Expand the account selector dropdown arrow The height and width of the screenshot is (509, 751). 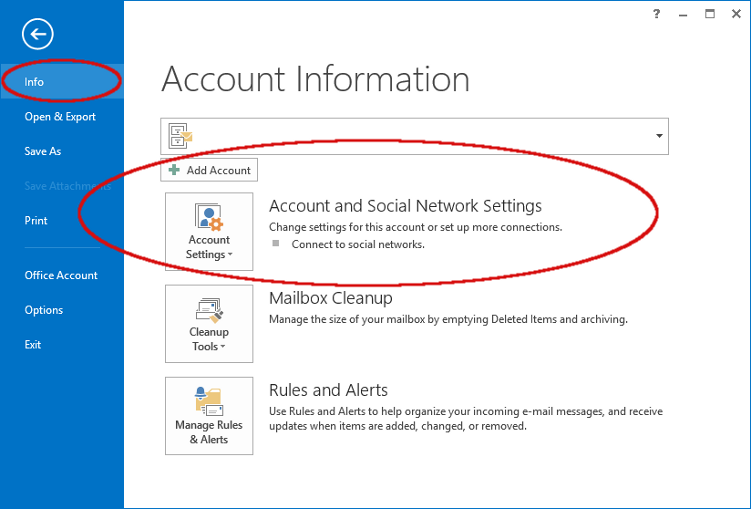click(659, 136)
